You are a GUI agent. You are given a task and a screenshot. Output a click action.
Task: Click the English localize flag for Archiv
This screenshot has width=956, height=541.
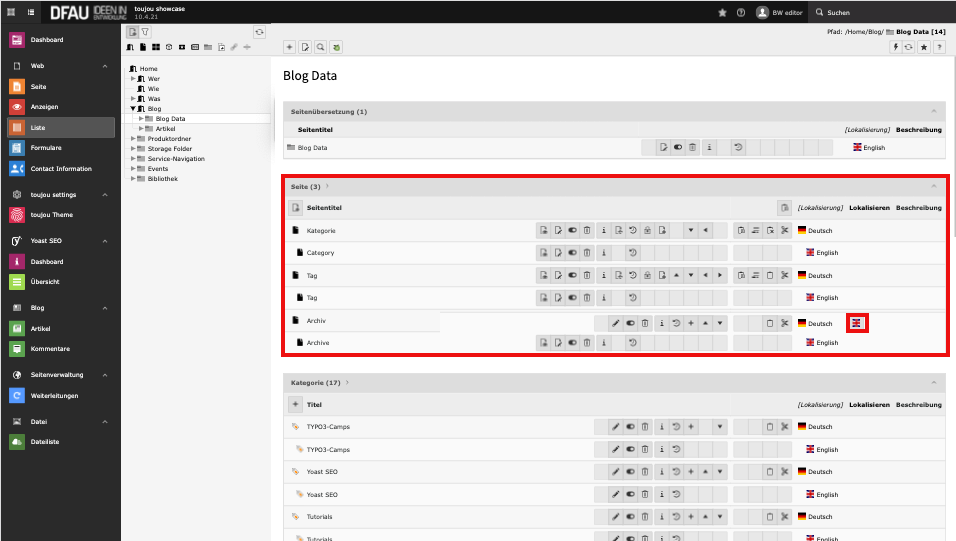pyautogui.click(x=857, y=323)
